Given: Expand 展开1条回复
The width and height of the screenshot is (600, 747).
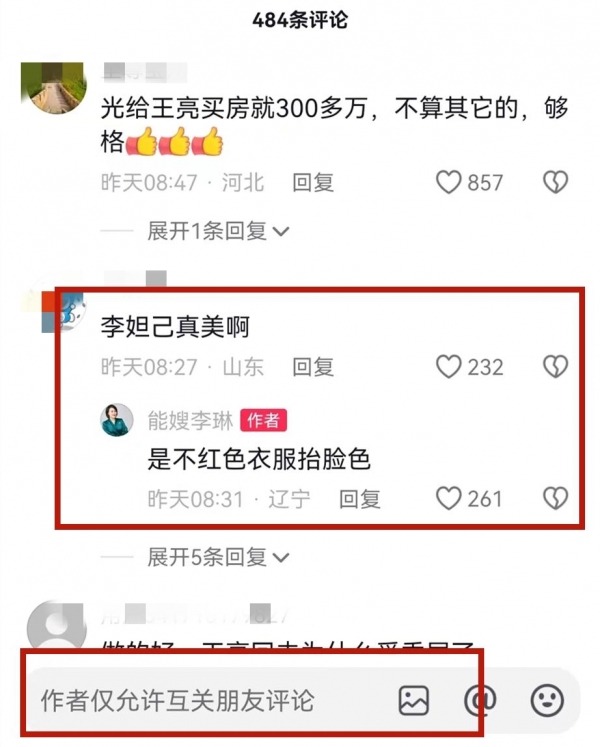Looking at the screenshot, I should tap(218, 232).
